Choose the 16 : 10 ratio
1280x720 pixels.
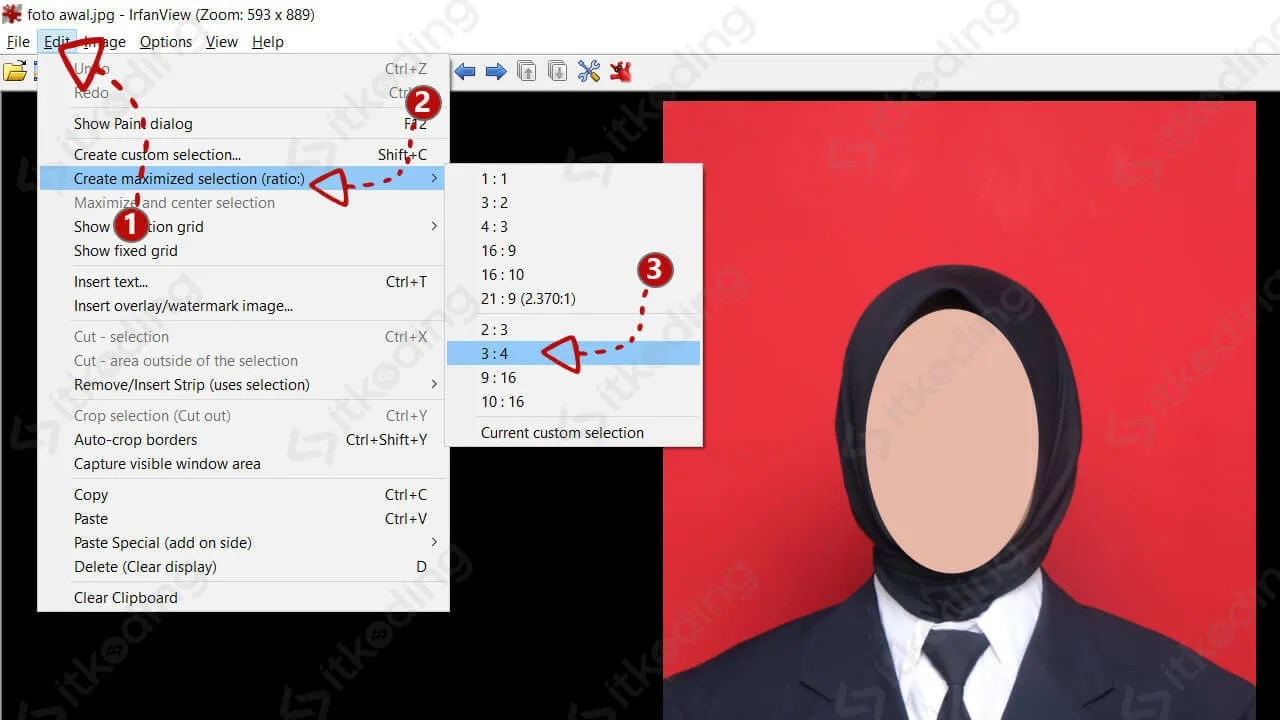point(573,275)
